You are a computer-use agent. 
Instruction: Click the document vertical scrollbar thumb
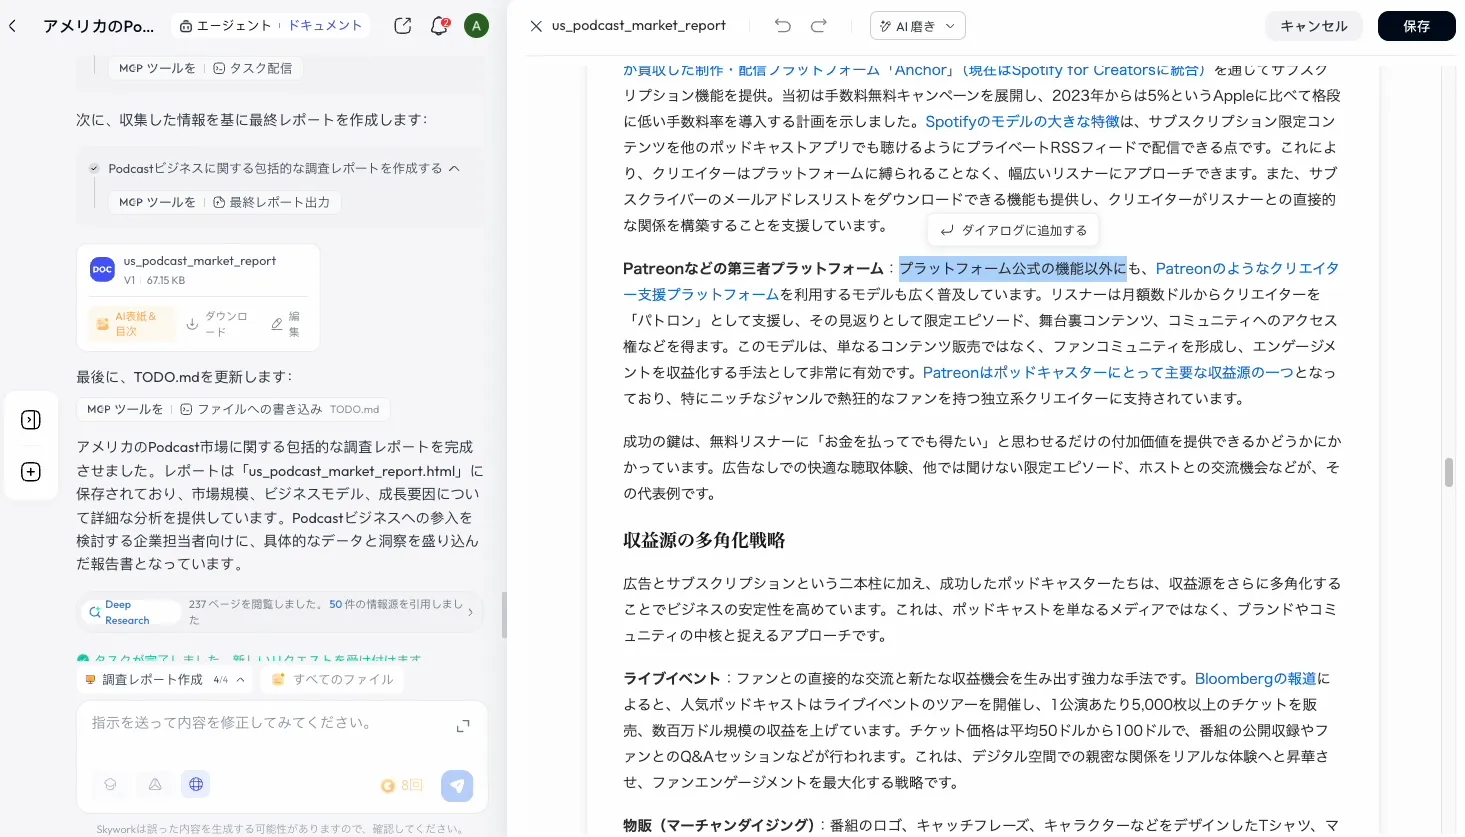[x=1448, y=473]
